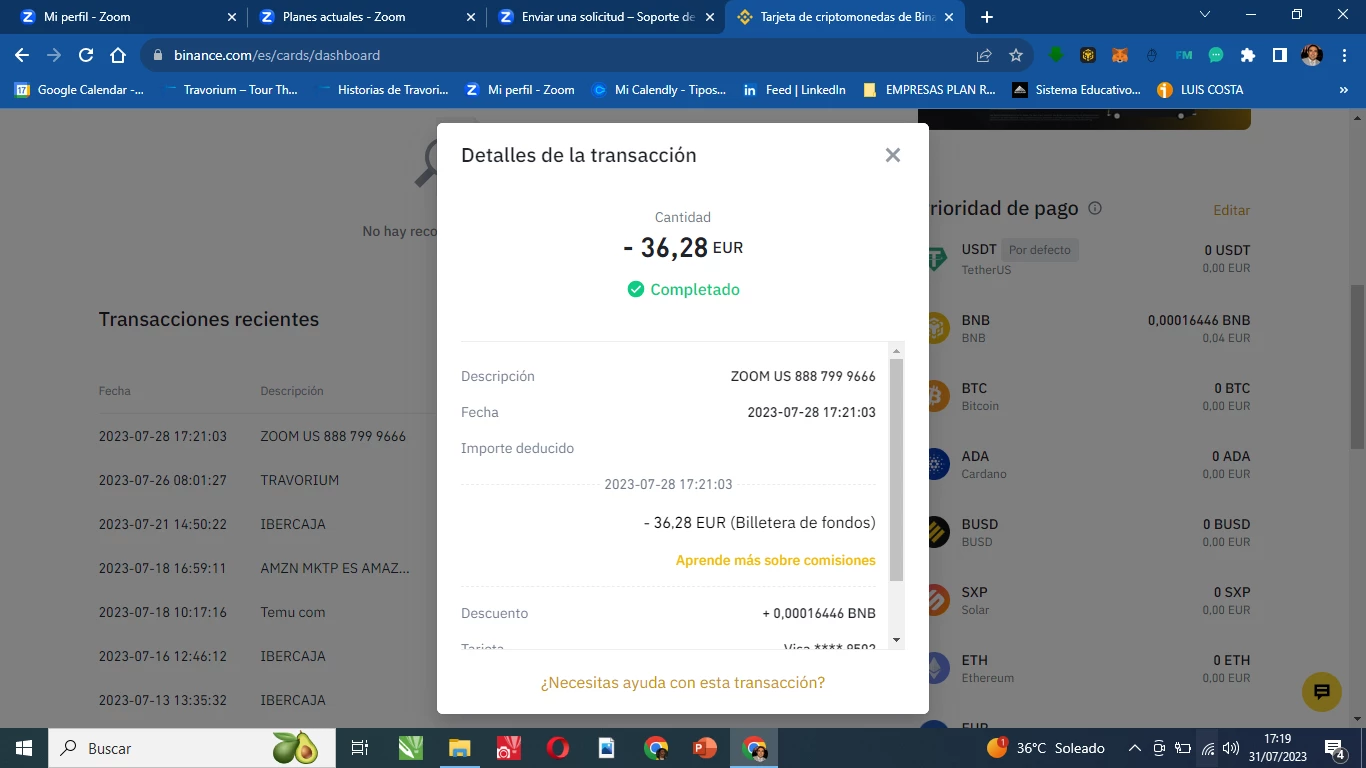The image size is (1366, 768).
Task: Select the ADA Cardano coin icon
Action: click(x=936, y=464)
